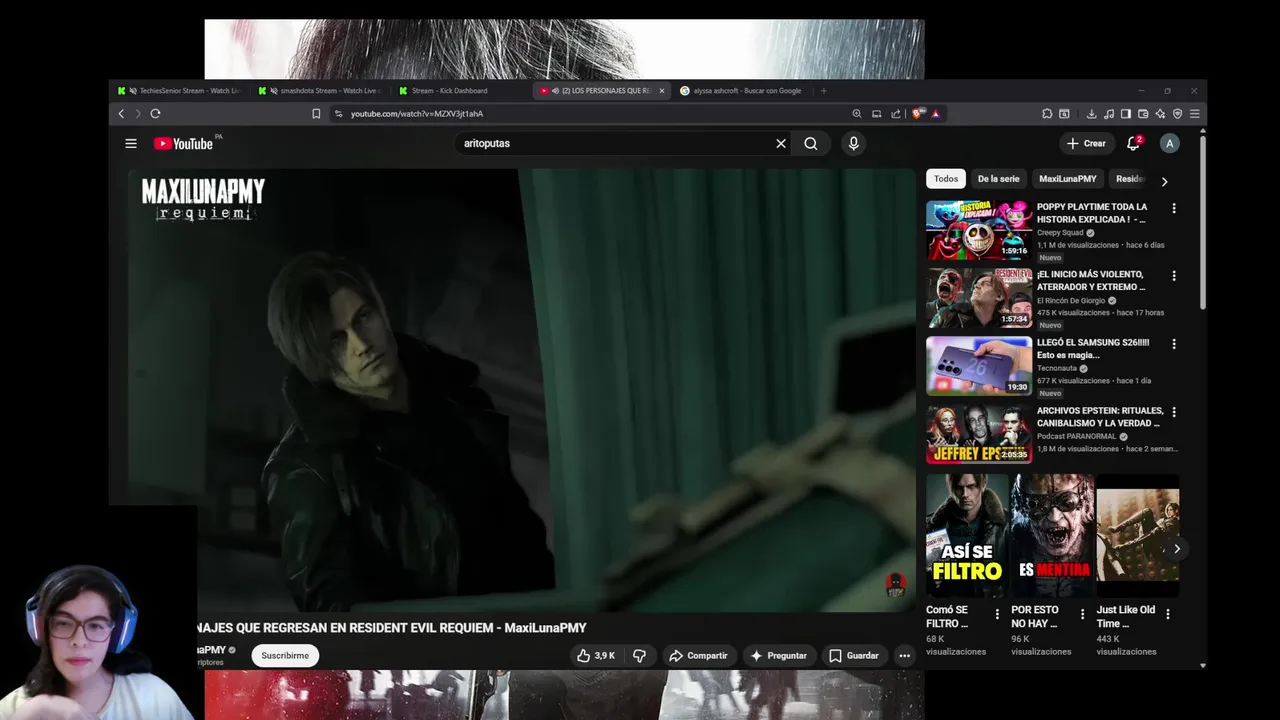This screenshot has height=720, width=1280.
Task: Open YouTube notifications bell
Action: click(1133, 143)
